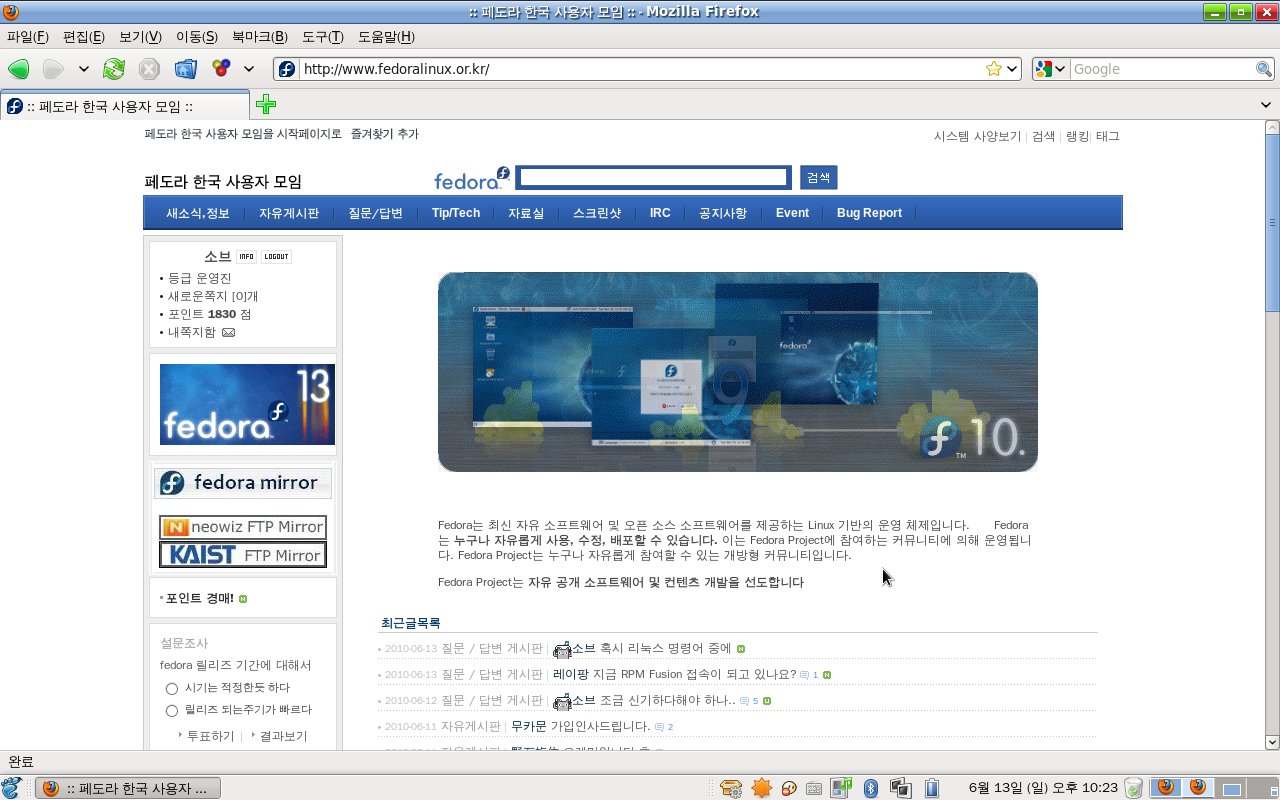Click the Fedora site icon in address bar
The height and width of the screenshot is (800, 1280).
(x=287, y=69)
